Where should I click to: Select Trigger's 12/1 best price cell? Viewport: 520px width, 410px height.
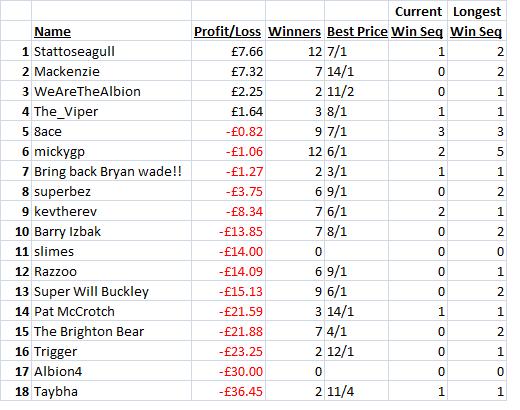coord(356,351)
